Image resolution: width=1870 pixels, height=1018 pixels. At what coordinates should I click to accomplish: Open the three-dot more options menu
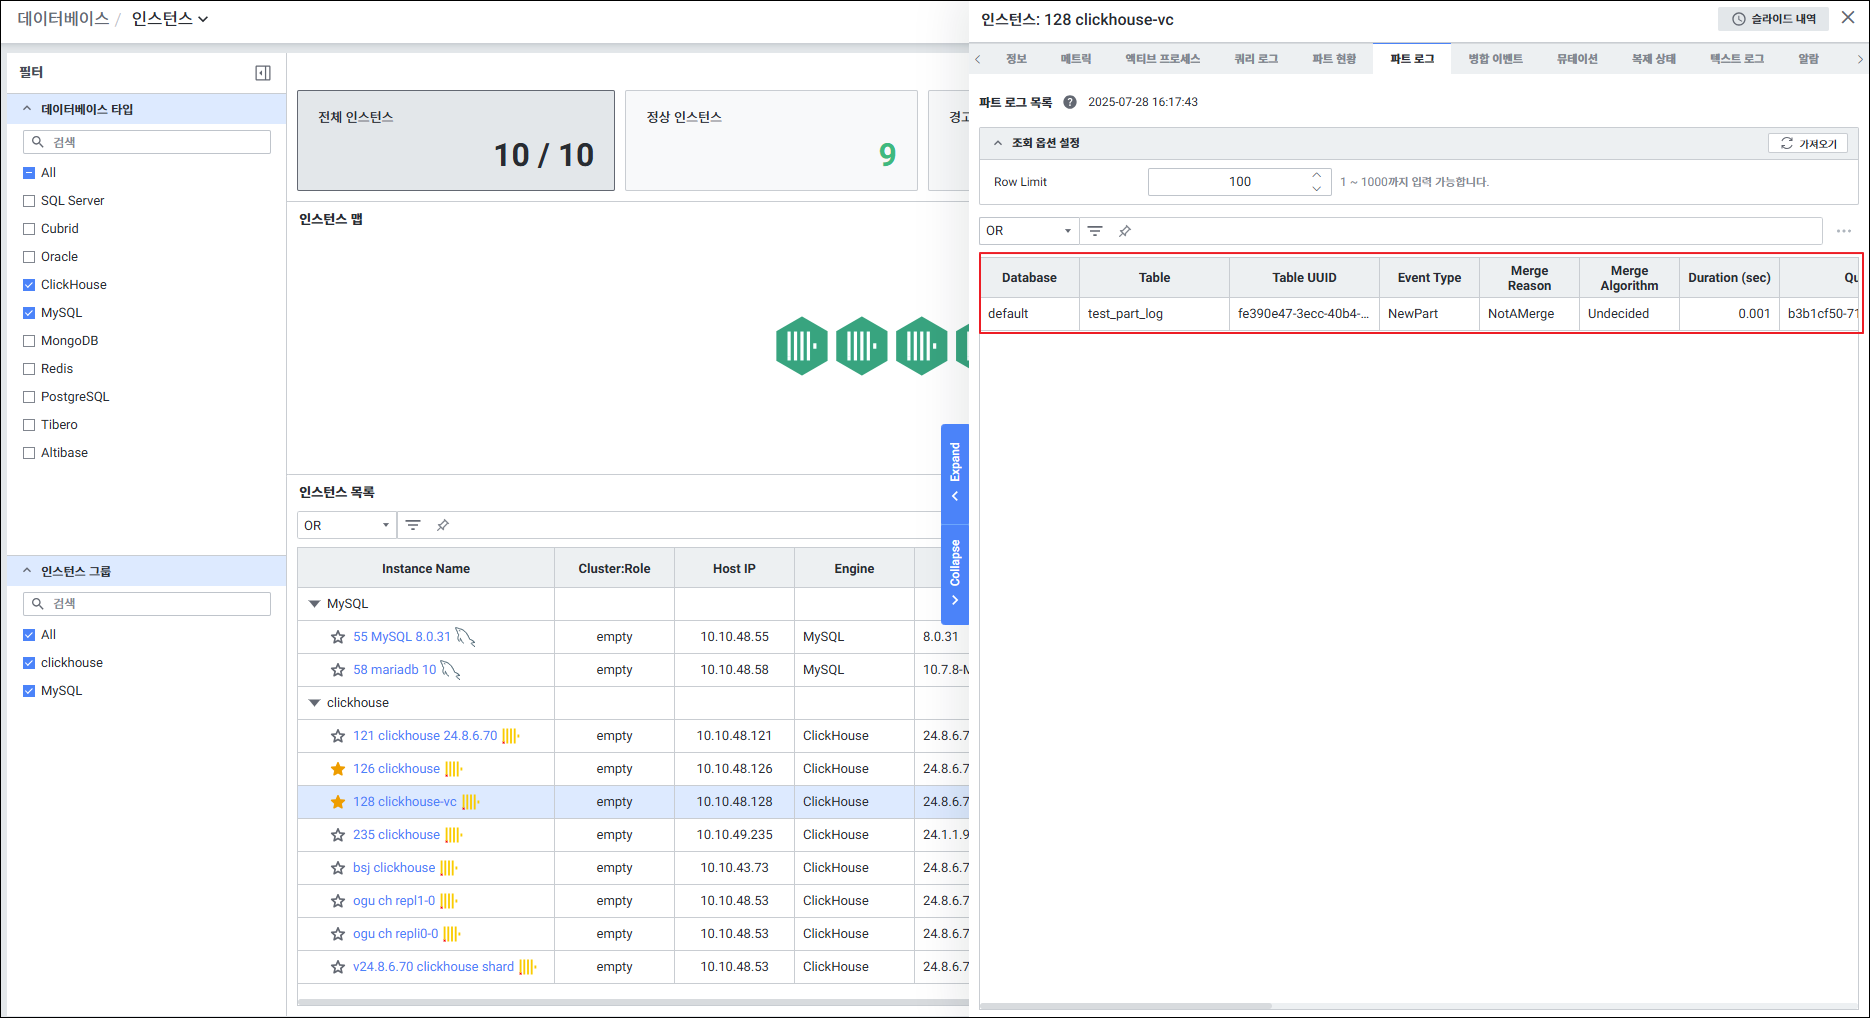(x=1844, y=231)
